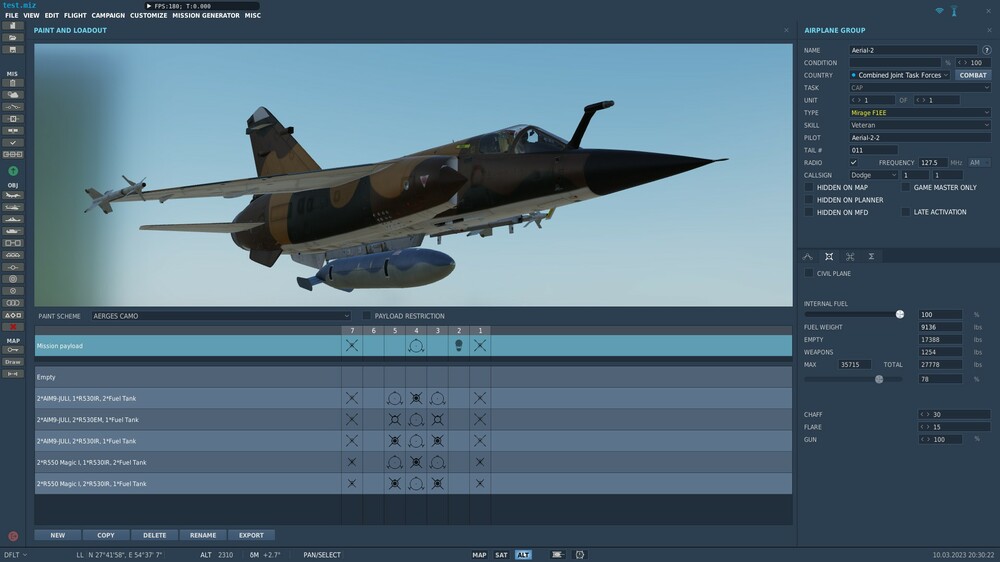Select the summary sigma tab icon
This screenshot has height=562, width=1000.
pyautogui.click(x=871, y=257)
